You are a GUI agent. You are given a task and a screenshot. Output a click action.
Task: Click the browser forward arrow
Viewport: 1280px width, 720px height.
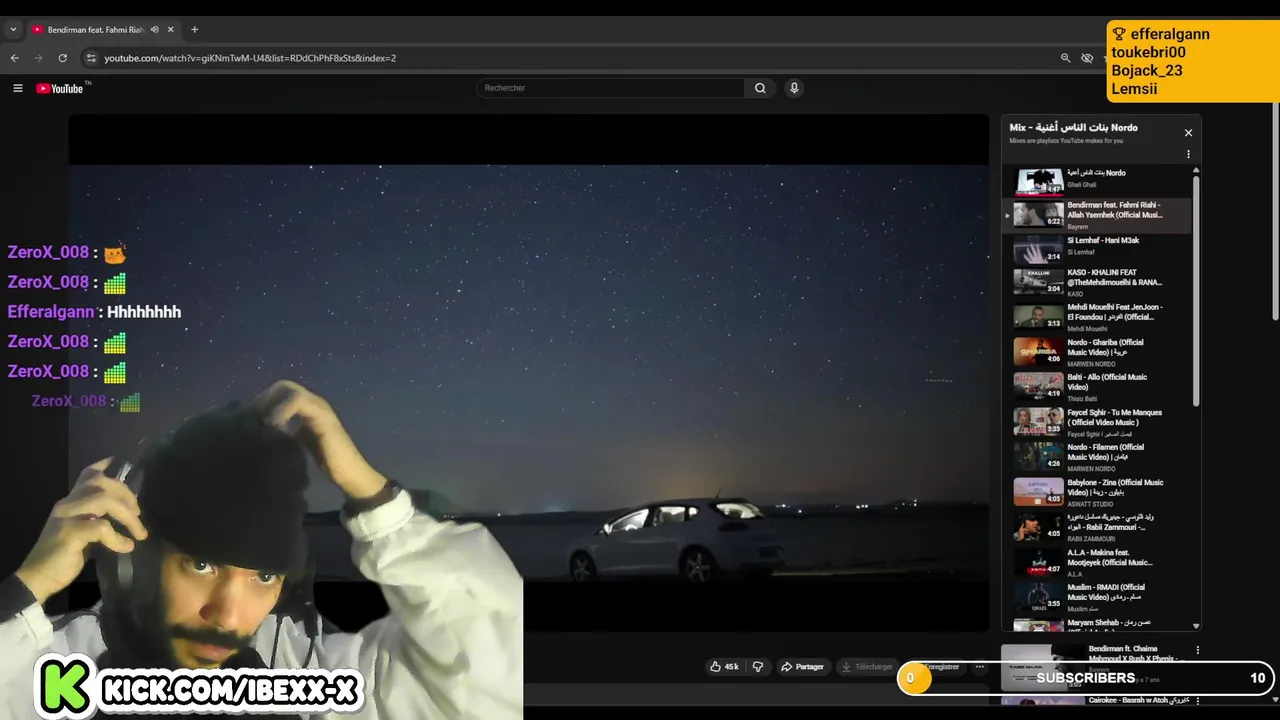tap(39, 58)
